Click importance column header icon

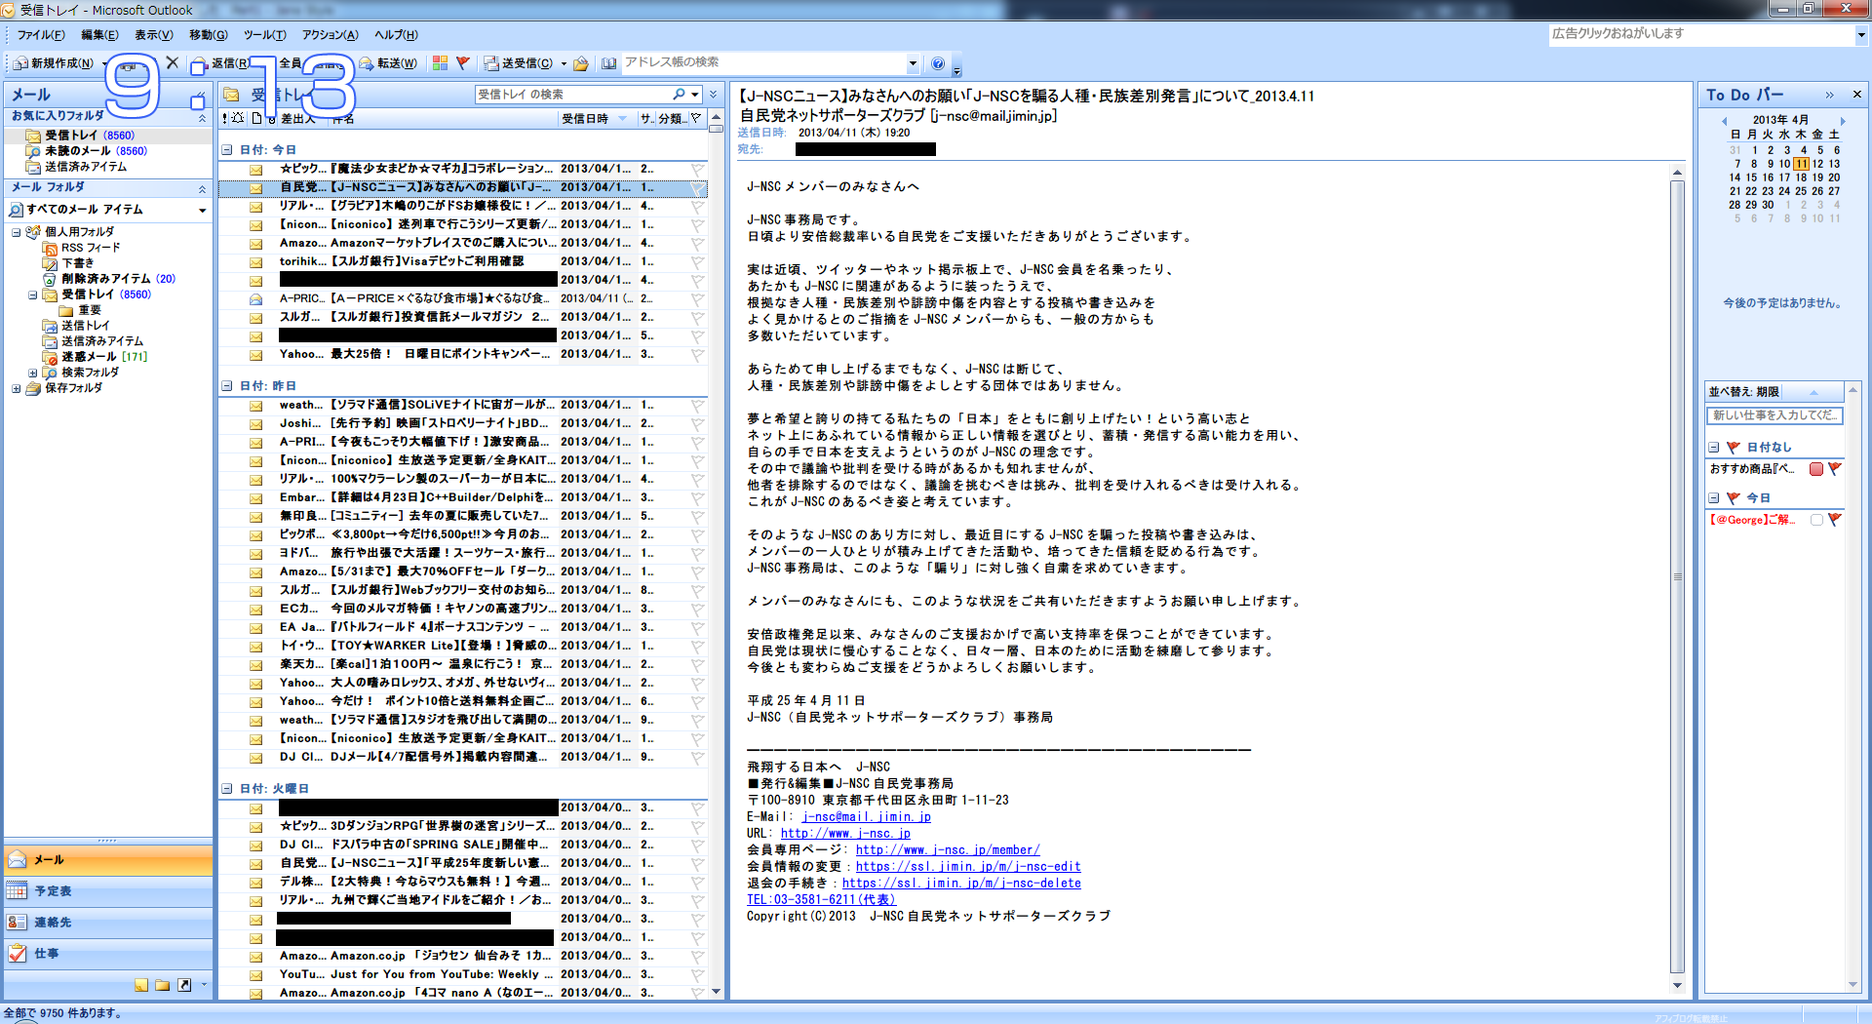(225, 118)
